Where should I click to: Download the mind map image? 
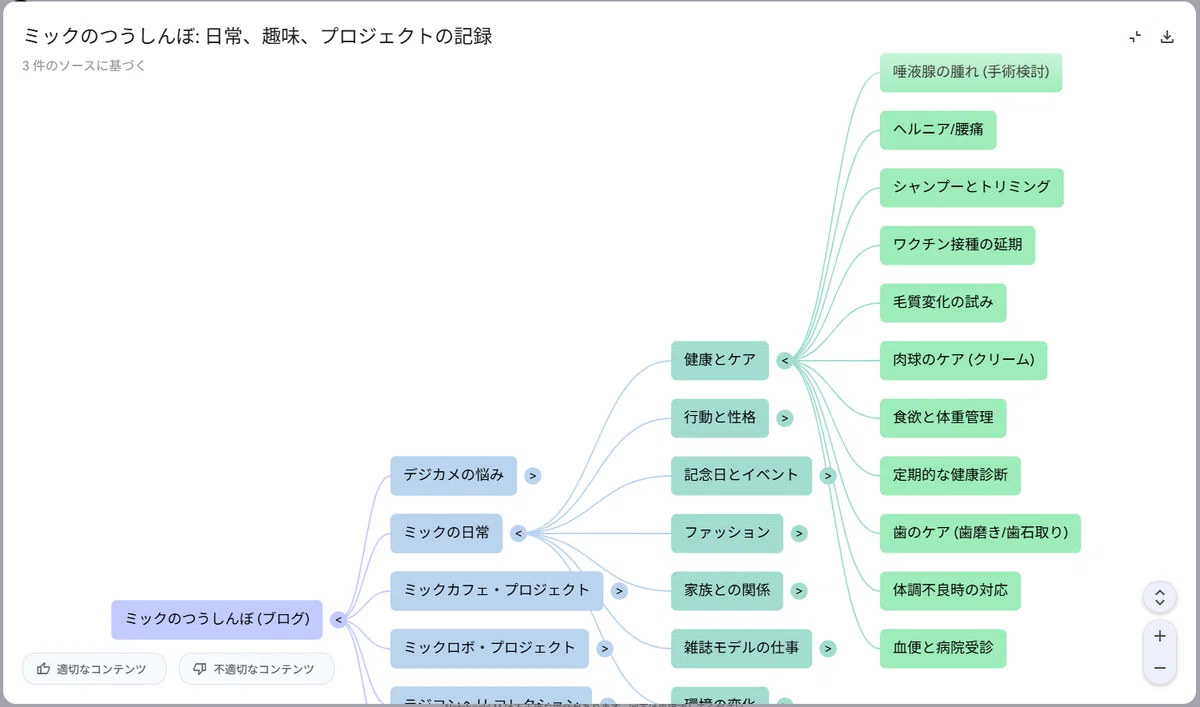1167,37
